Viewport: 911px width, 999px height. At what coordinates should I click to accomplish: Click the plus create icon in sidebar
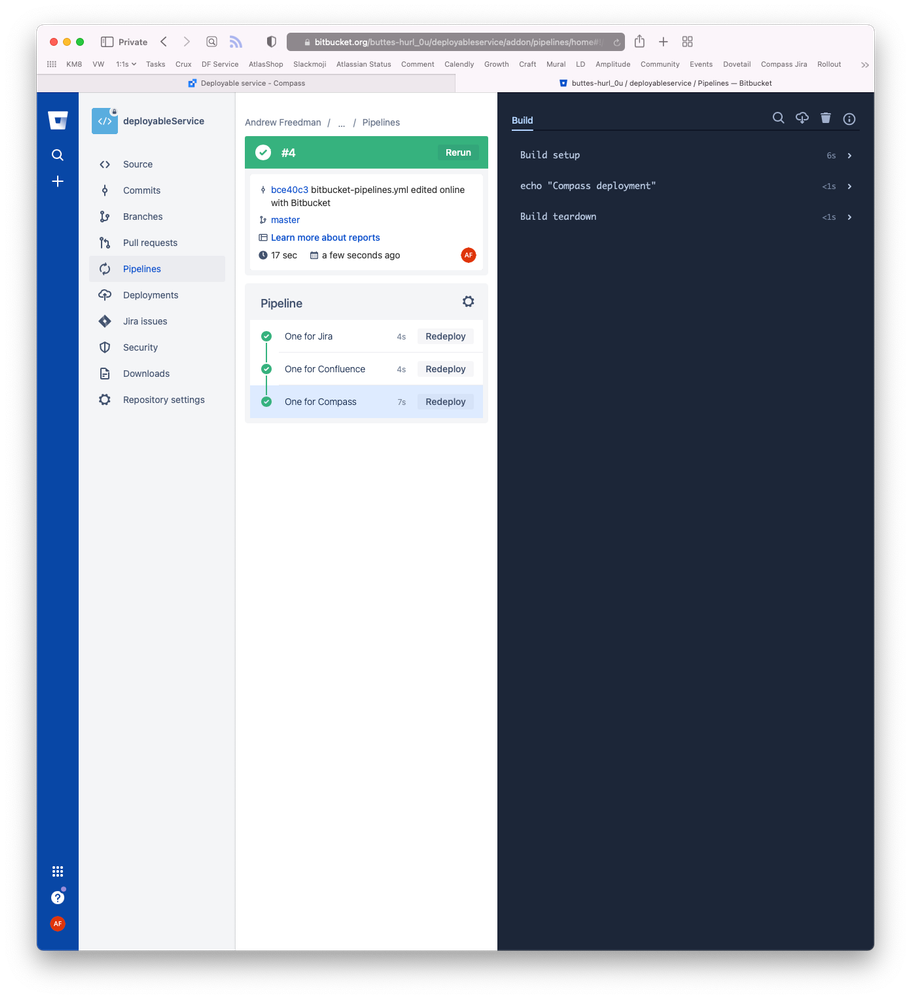coord(57,182)
